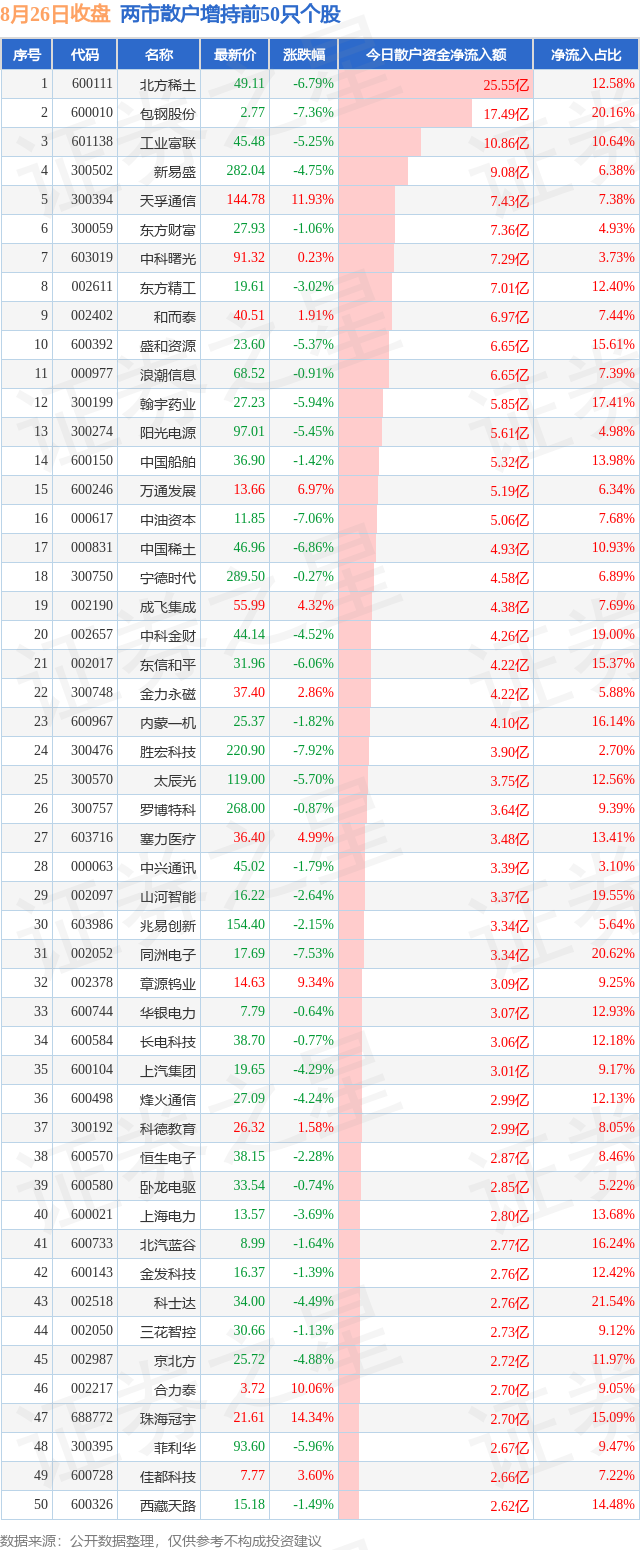This screenshot has width=640, height=1550.
Task: Click stock code 600584
Action: [x=92, y=1041]
